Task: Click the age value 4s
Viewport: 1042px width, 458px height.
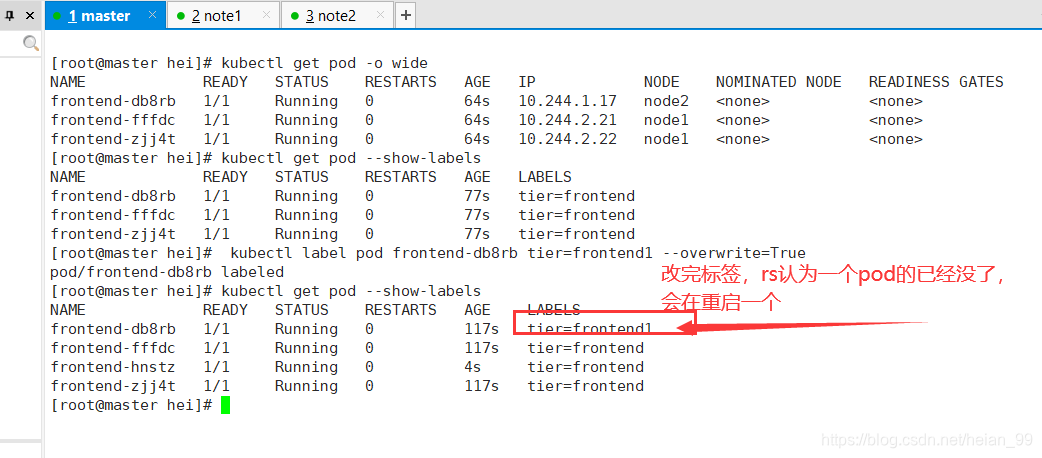Action: coord(473,367)
